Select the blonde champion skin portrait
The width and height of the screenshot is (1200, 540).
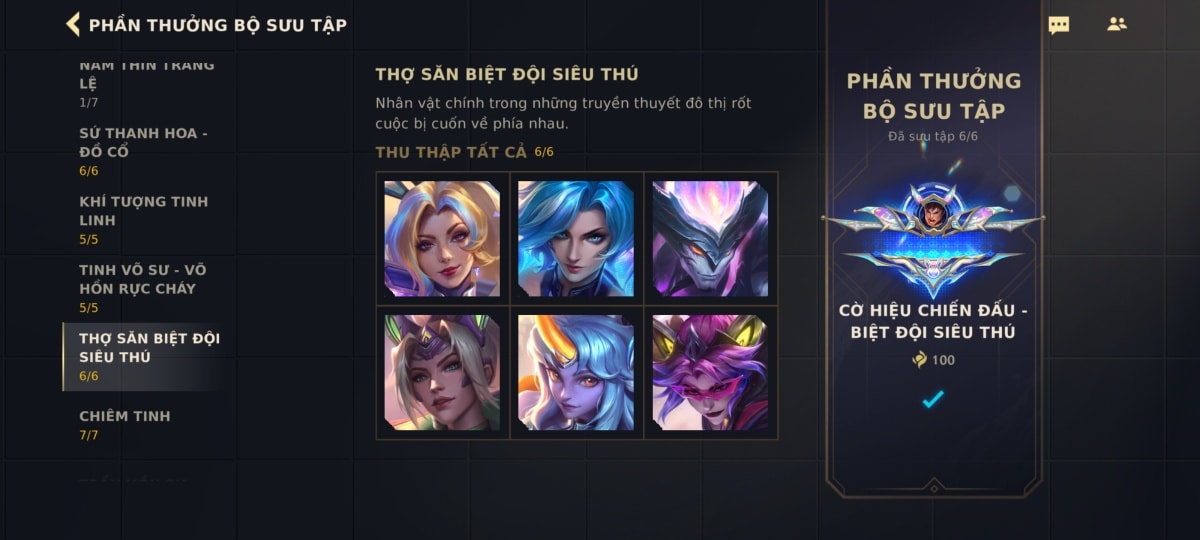click(x=442, y=239)
